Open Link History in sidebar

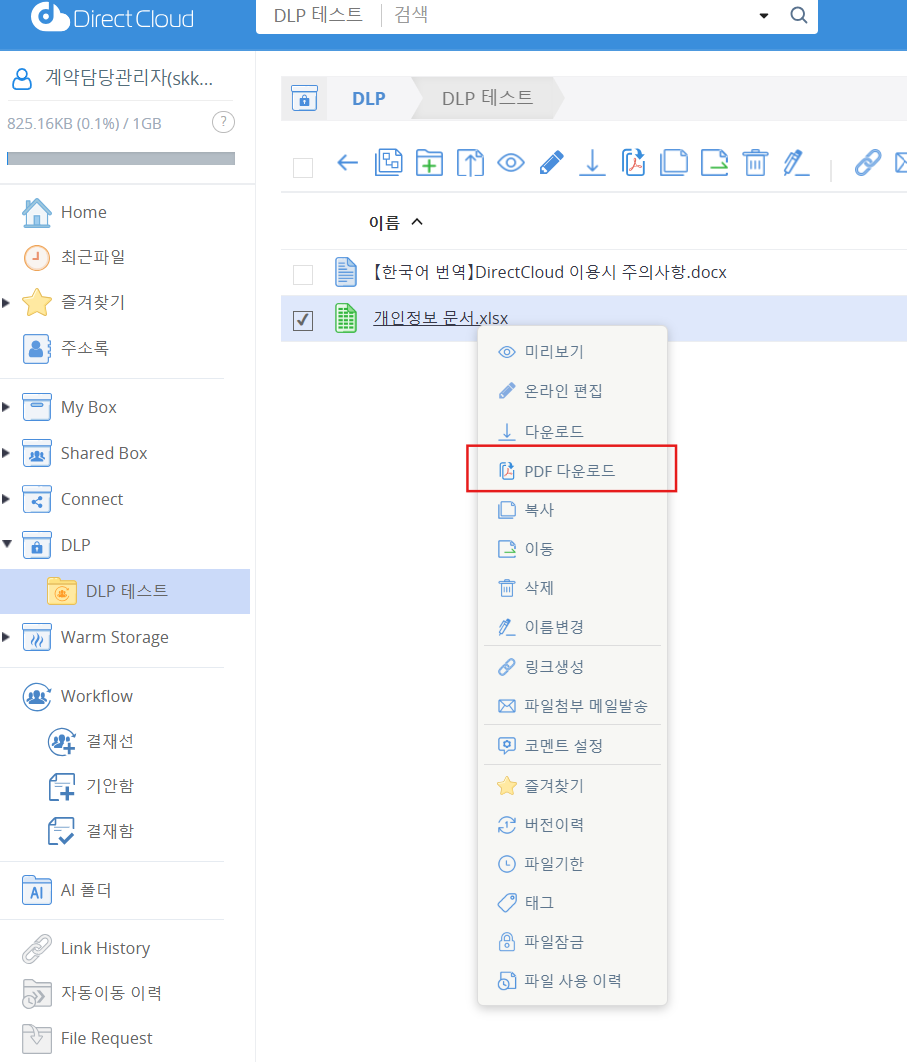tap(105, 948)
